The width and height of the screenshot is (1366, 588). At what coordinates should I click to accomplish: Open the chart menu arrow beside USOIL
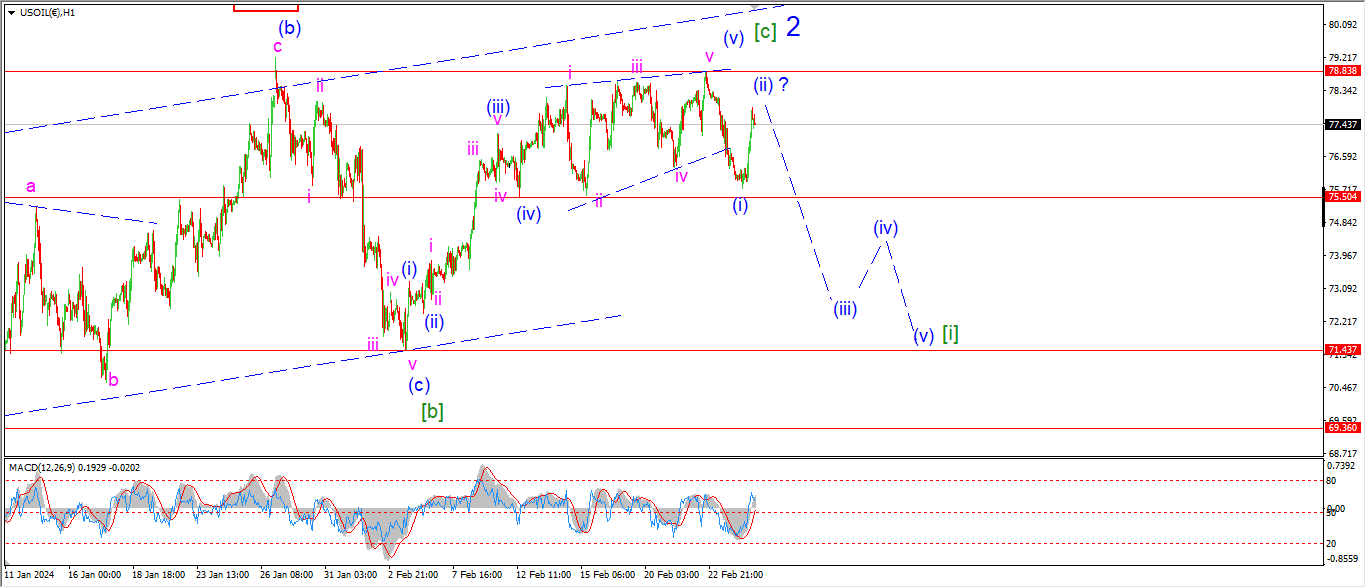pos(10,13)
